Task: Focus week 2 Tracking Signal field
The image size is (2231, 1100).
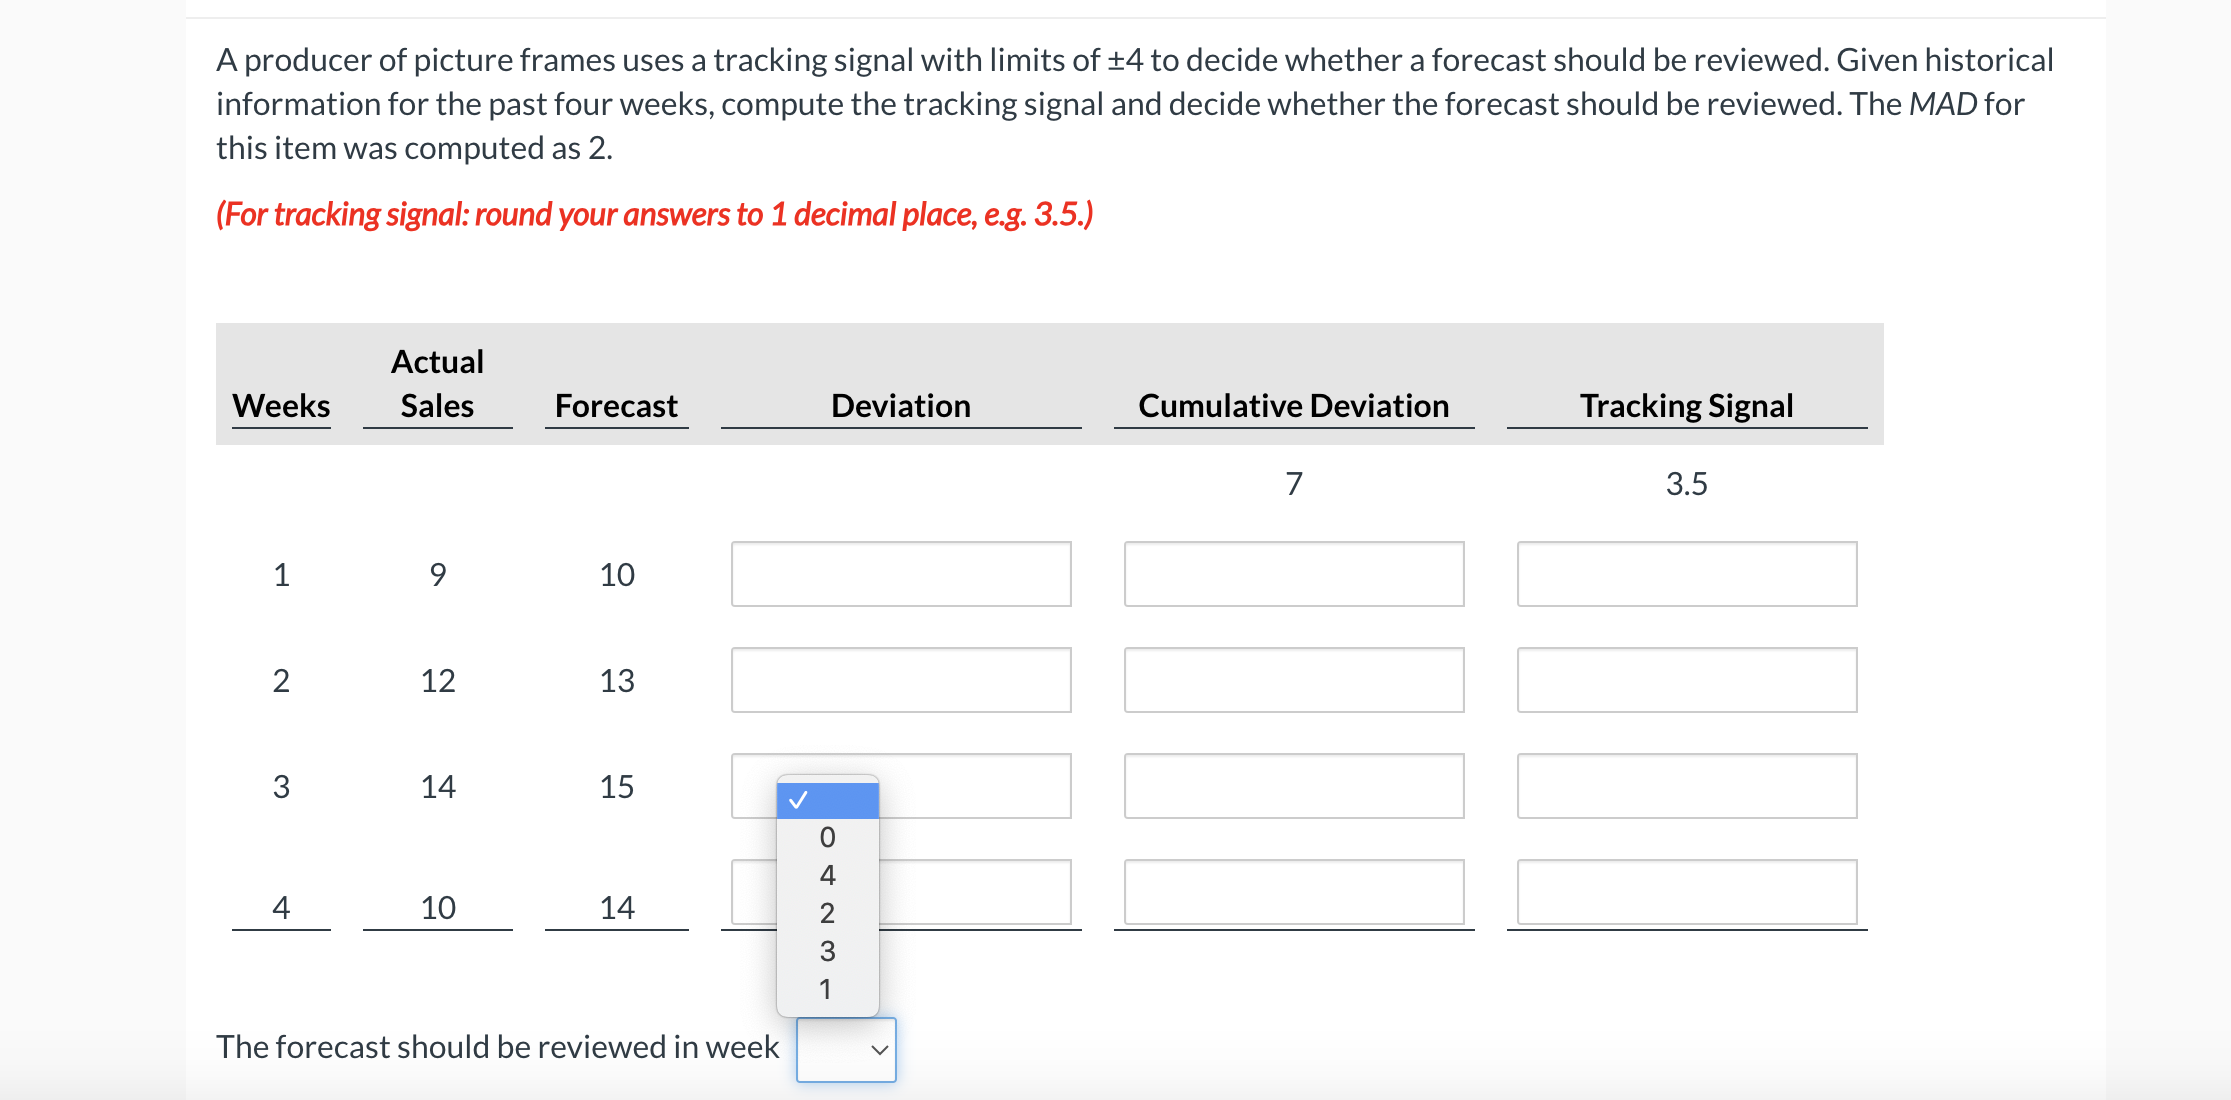Action: coord(1687,680)
